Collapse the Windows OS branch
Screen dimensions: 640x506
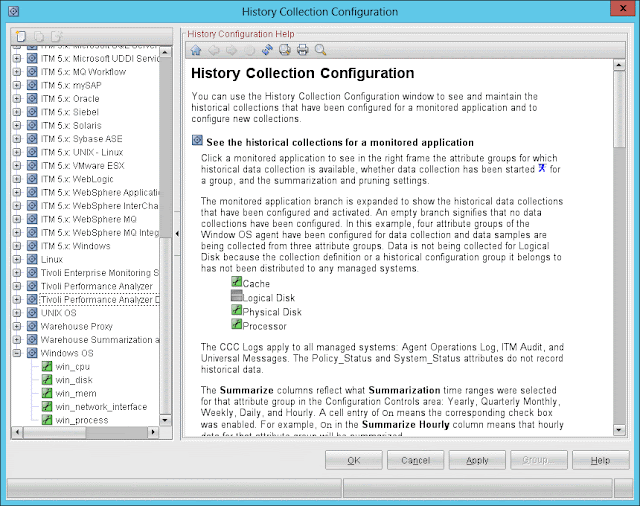pyautogui.click(x=17, y=353)
